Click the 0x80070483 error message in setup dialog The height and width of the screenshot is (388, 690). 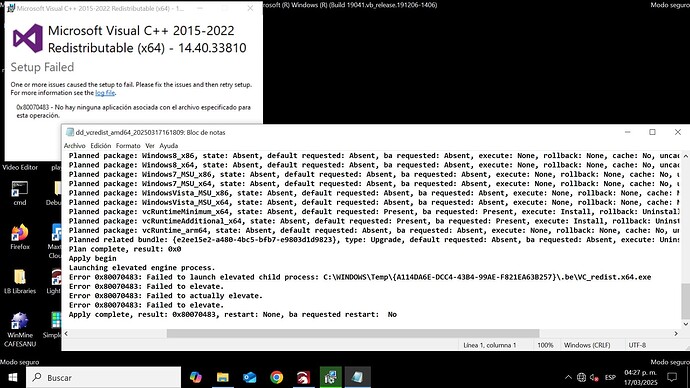point(133,111)
